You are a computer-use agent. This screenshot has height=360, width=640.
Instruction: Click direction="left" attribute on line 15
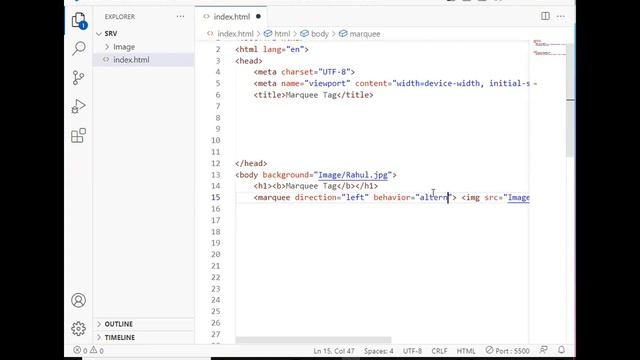(331, 198)
